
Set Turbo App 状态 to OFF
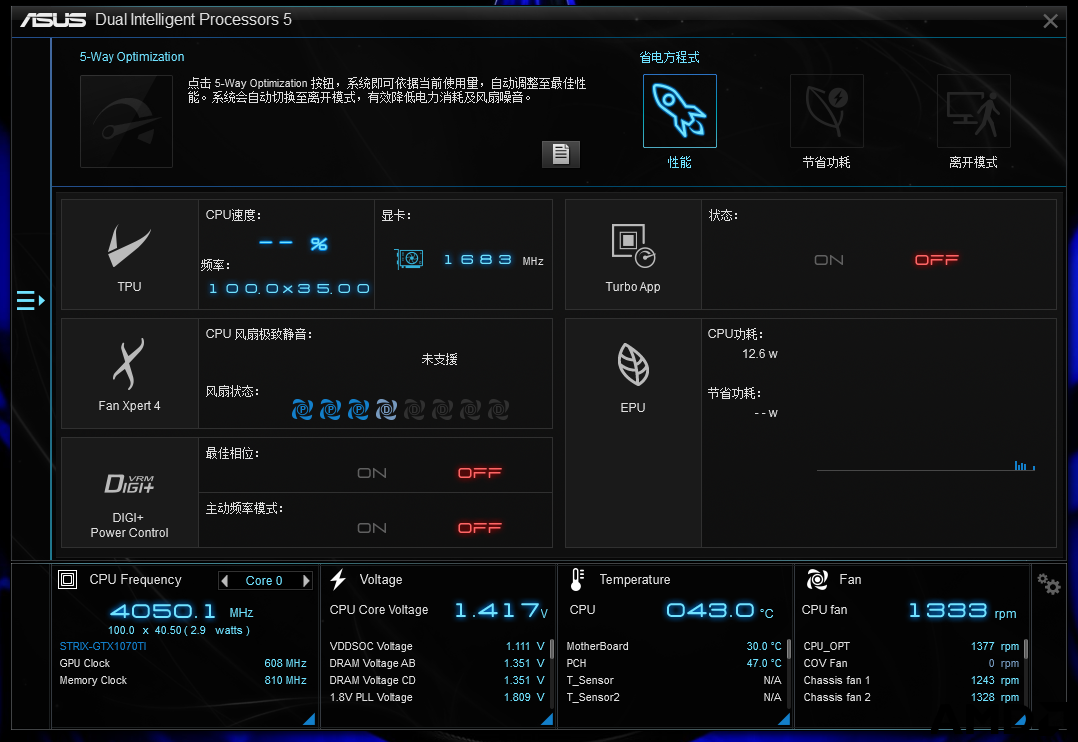click(x=936, y=260)
